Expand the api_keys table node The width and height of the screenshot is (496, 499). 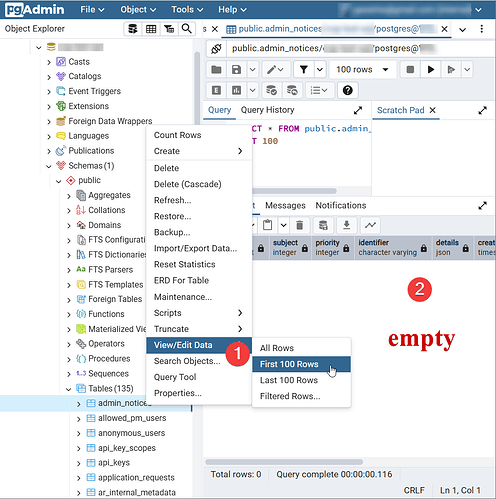pos(79,463)
